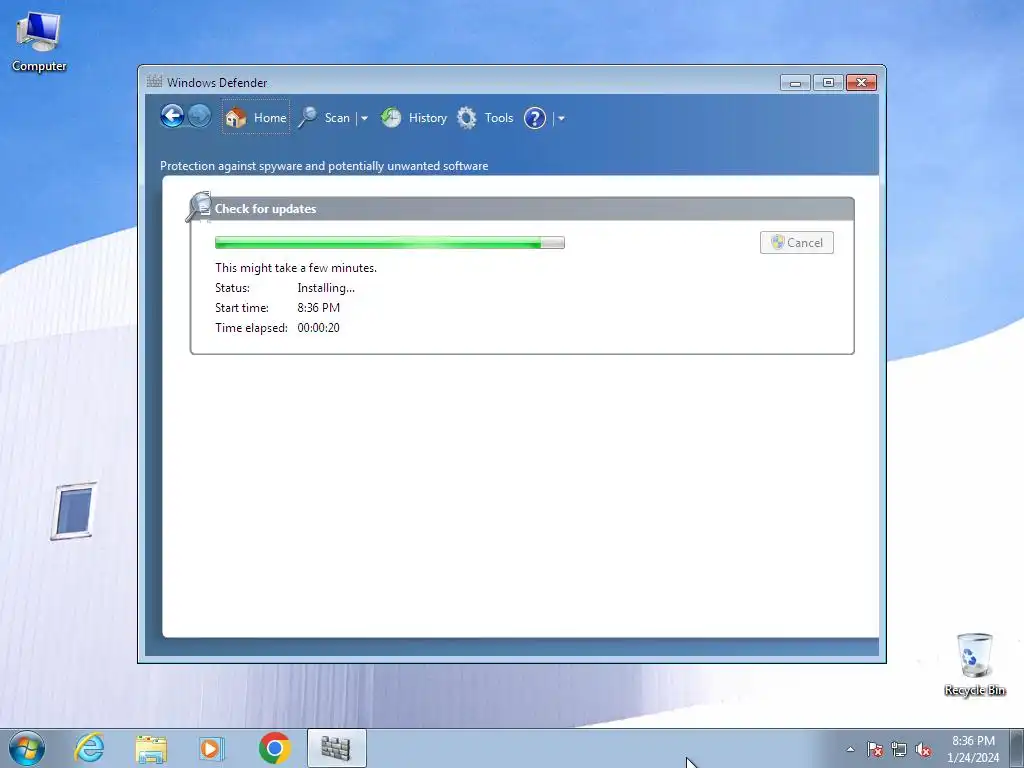Click the Check for updates header icon
The image size is (1024, 768).
pos(199,207)
